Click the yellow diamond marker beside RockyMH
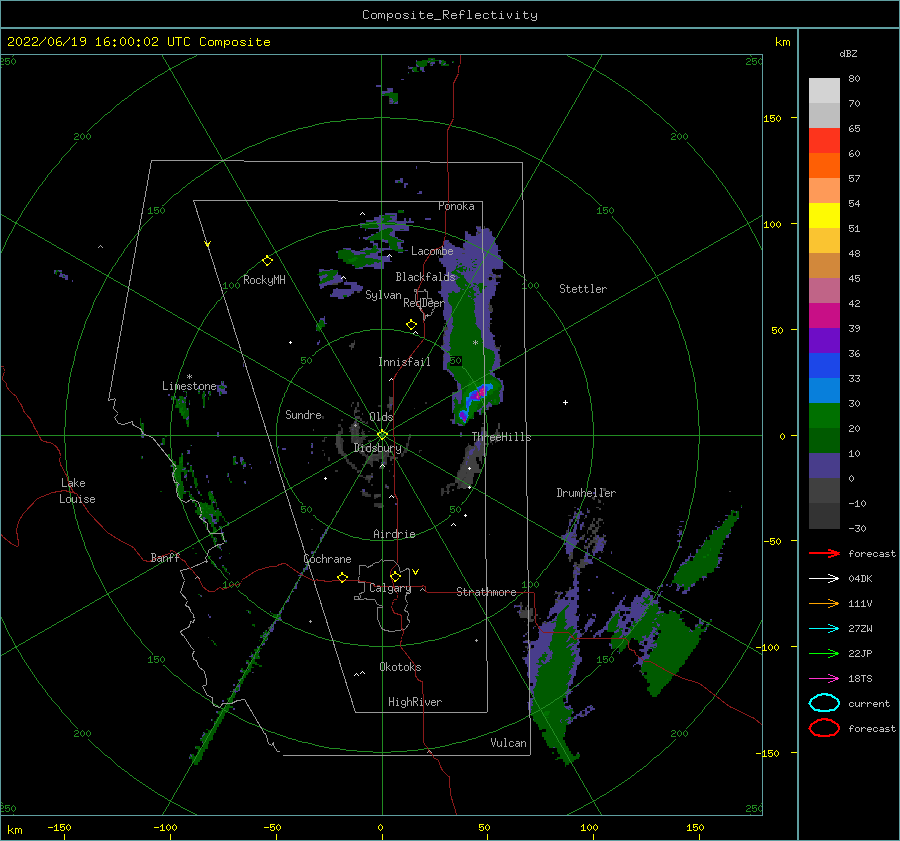 coord(267,261)
